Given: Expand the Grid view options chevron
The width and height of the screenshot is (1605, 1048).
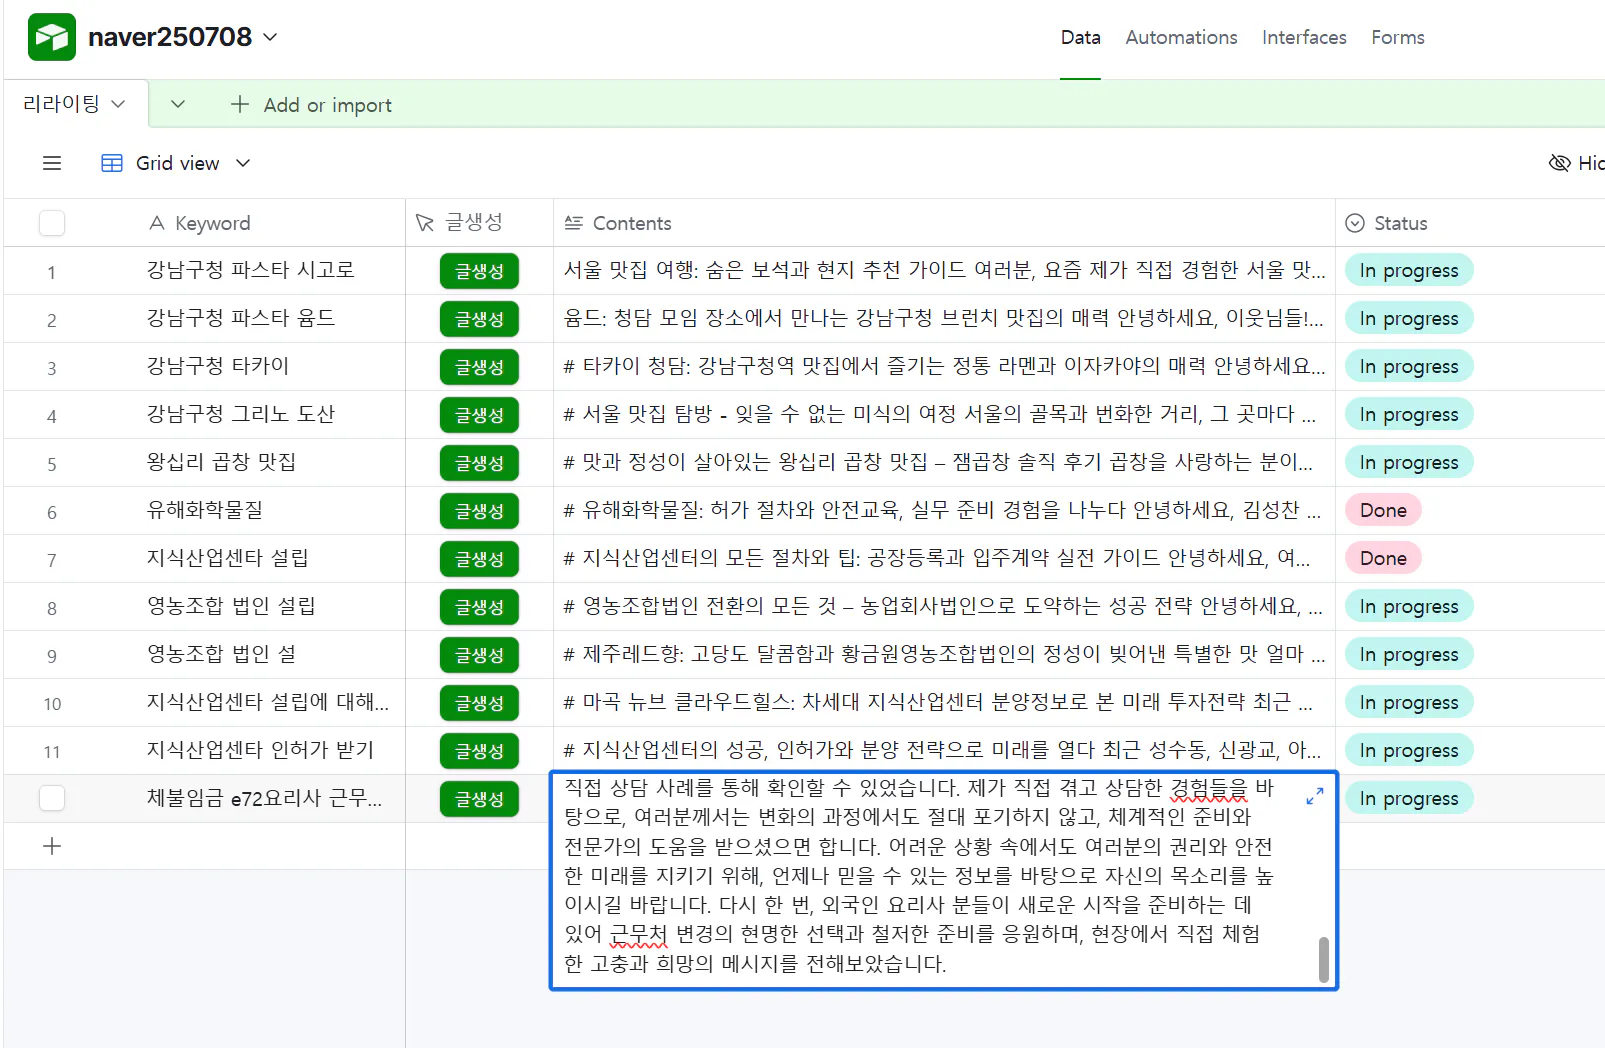Looking at the screenshot, I should point(242,163).
